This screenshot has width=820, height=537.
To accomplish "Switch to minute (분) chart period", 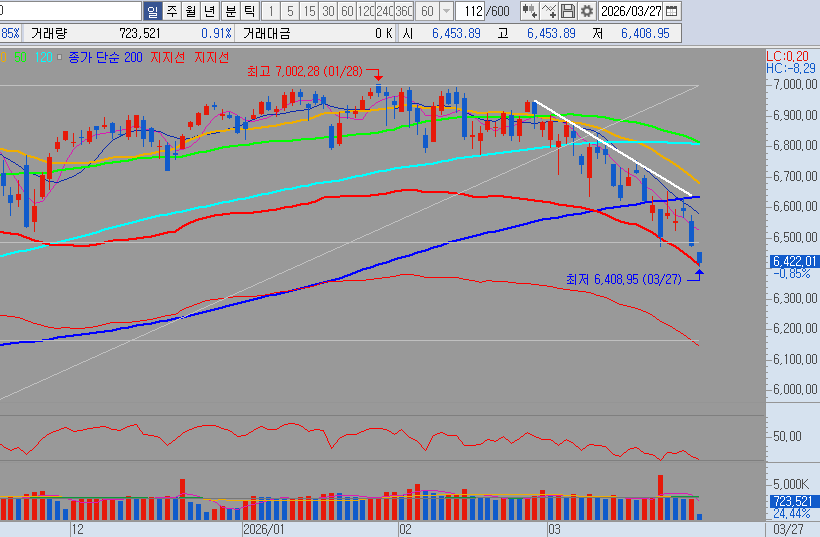I will tap(231, 11).
